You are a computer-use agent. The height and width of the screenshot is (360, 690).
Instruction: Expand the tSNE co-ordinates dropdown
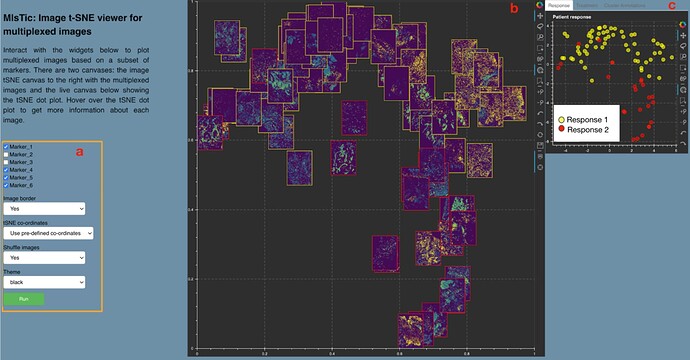click(x=48, y=233)
